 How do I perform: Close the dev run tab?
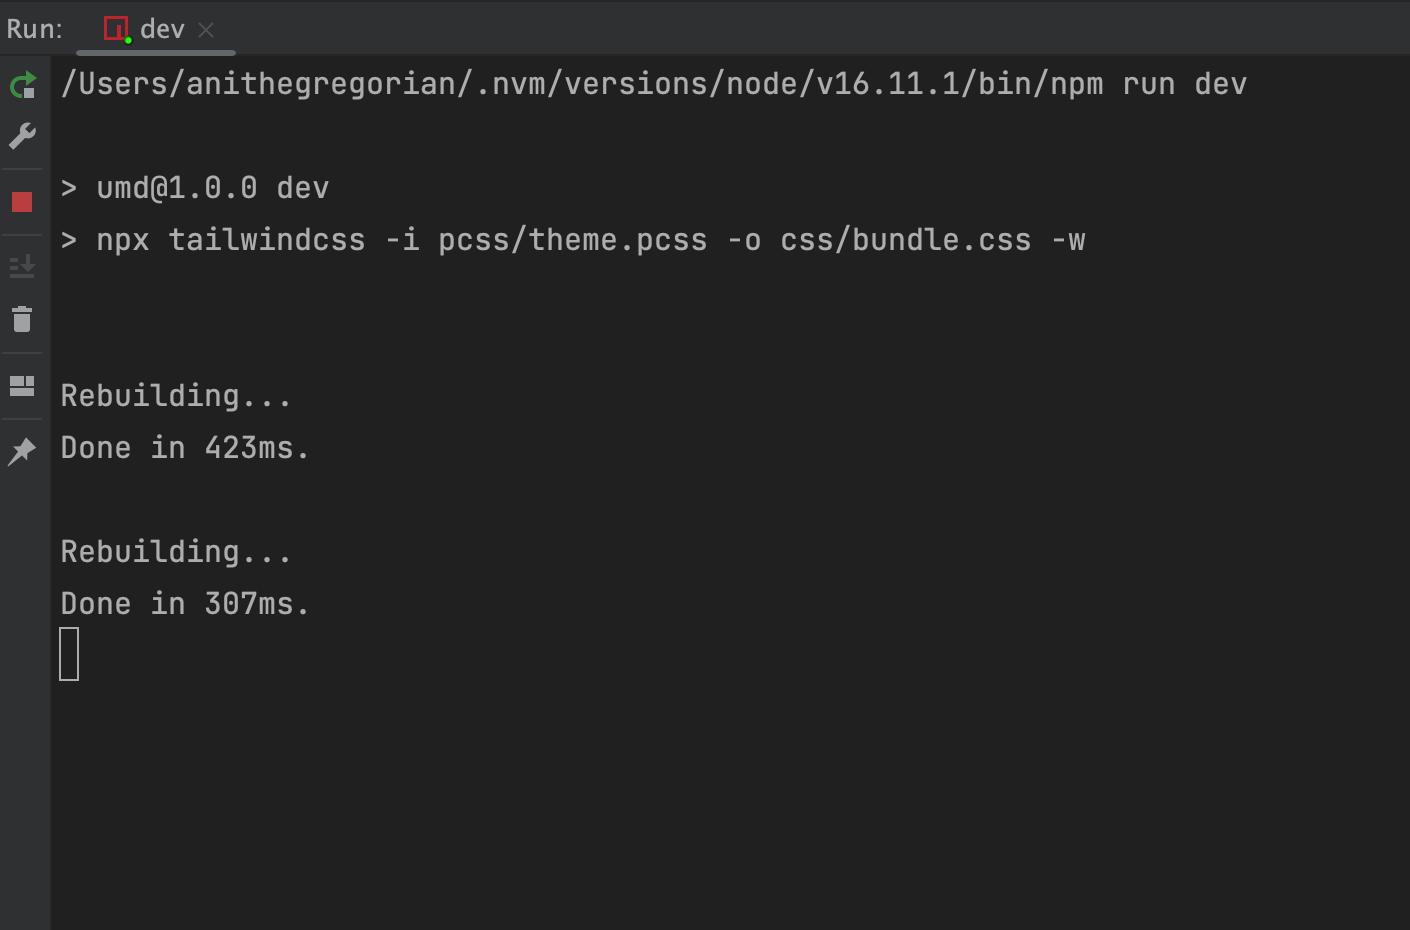click(x=206, y=30)
